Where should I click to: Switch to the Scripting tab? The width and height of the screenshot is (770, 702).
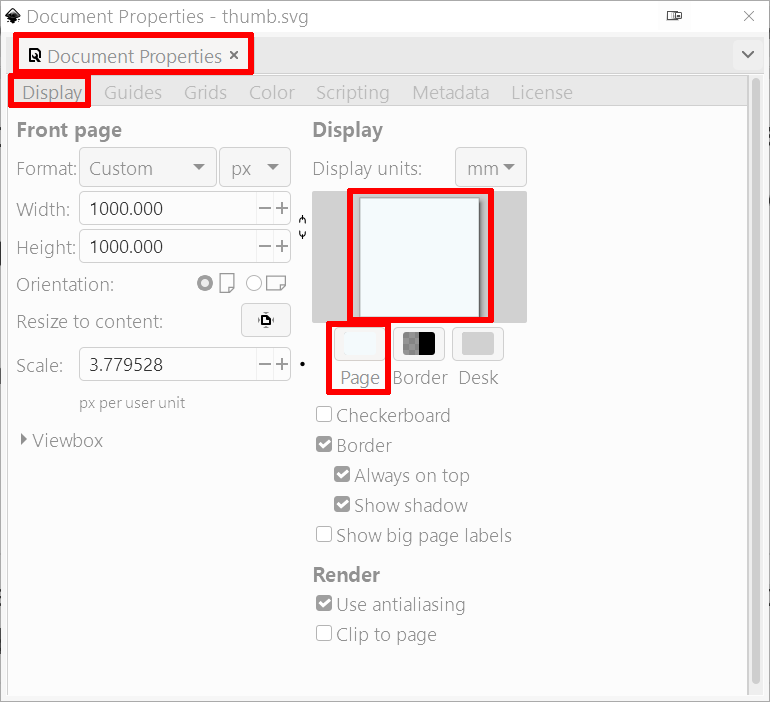(x=353, y=92)
